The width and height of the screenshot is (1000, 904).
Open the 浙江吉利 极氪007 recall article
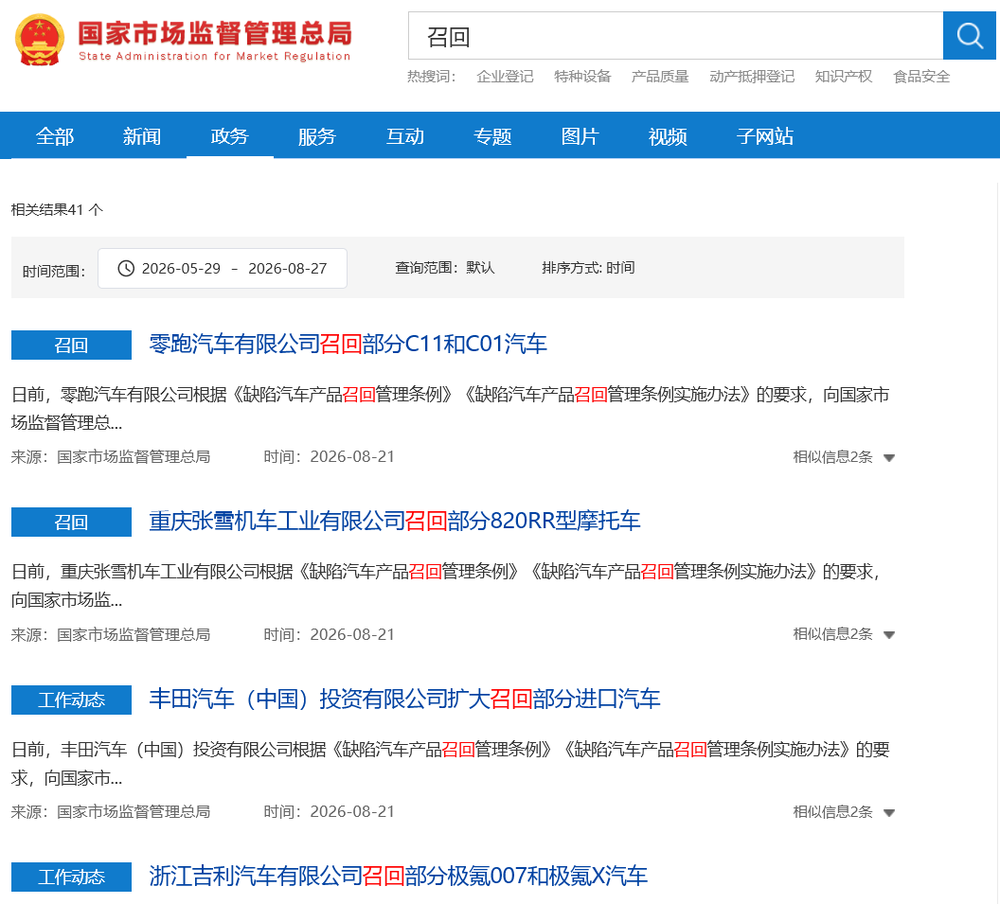tap(399, 876)
